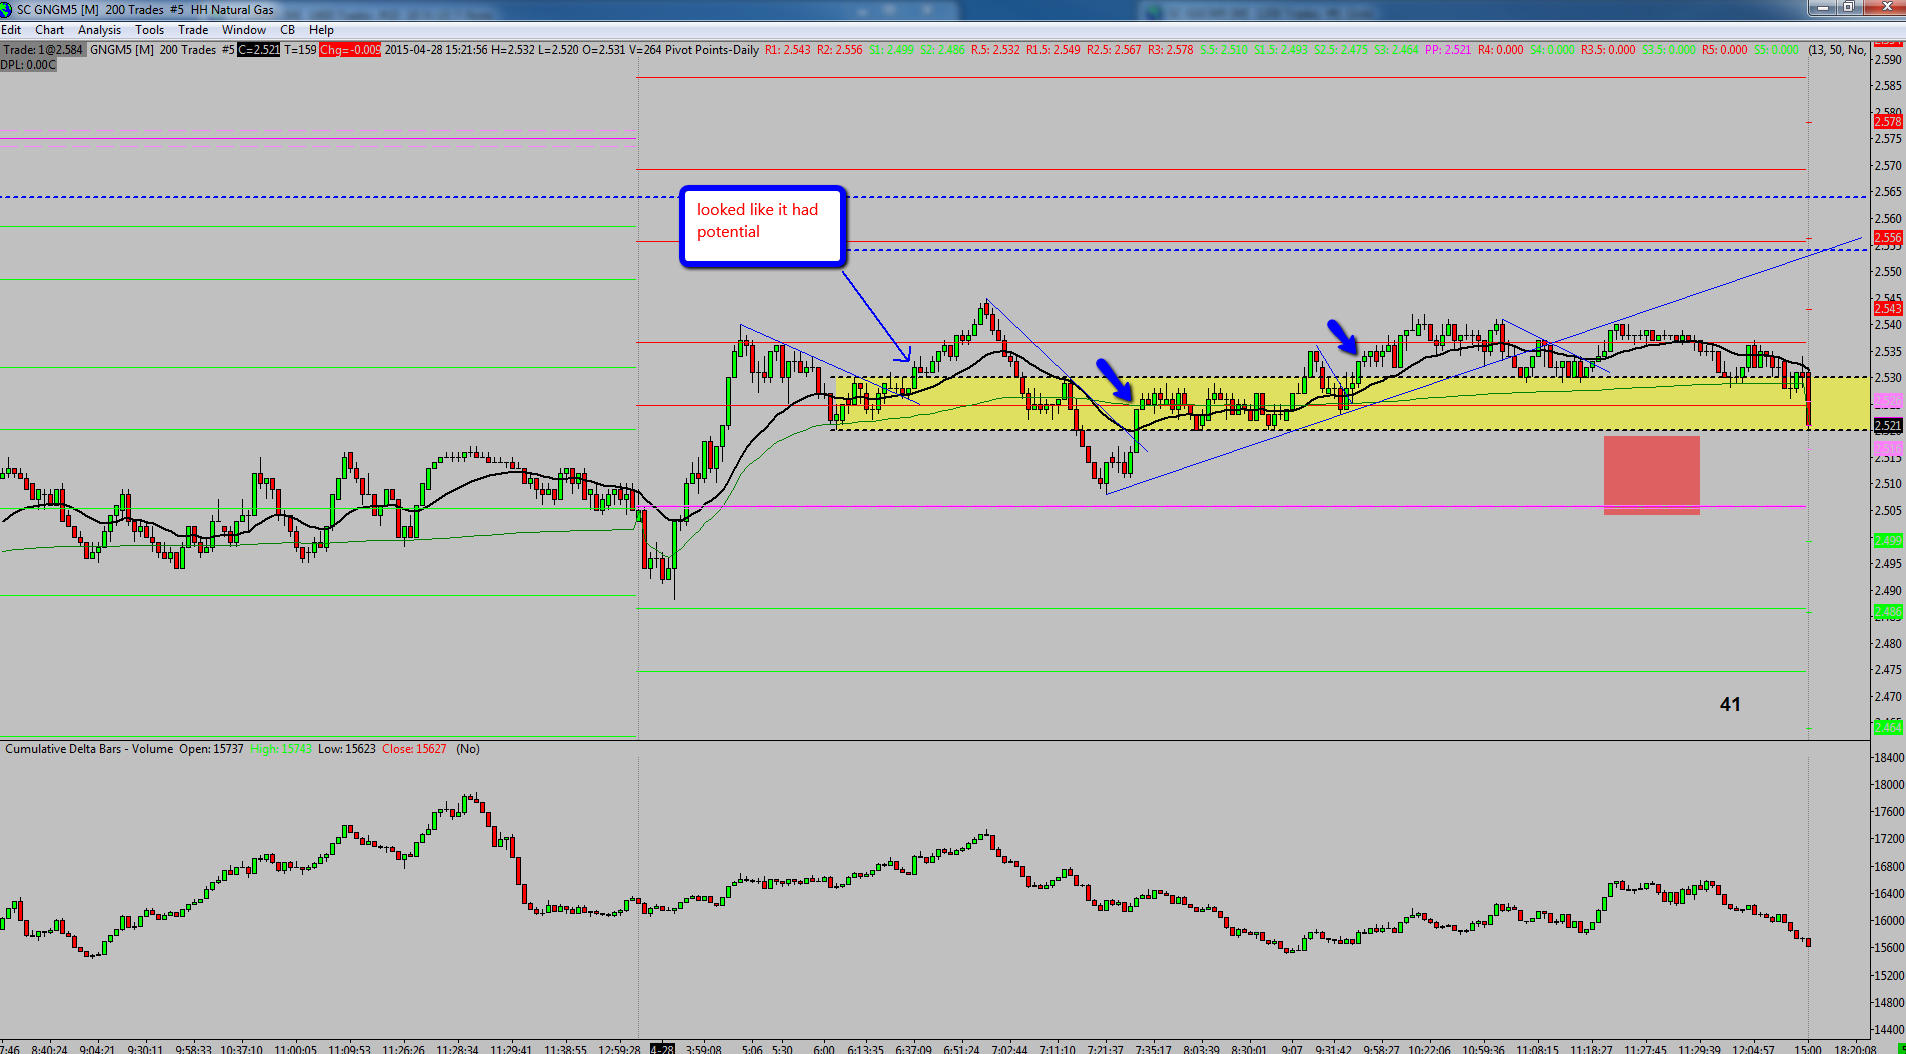Restore down the GNGM5 chart window
The height and width of the screenshot is (1054, 1906).
[x=1848, y=7]
